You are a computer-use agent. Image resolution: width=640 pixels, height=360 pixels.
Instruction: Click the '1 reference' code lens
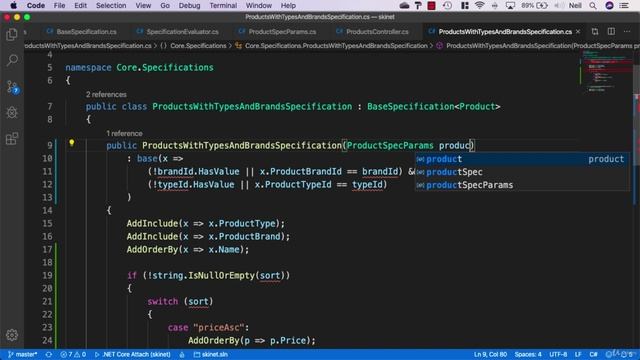tap(124, 133)
